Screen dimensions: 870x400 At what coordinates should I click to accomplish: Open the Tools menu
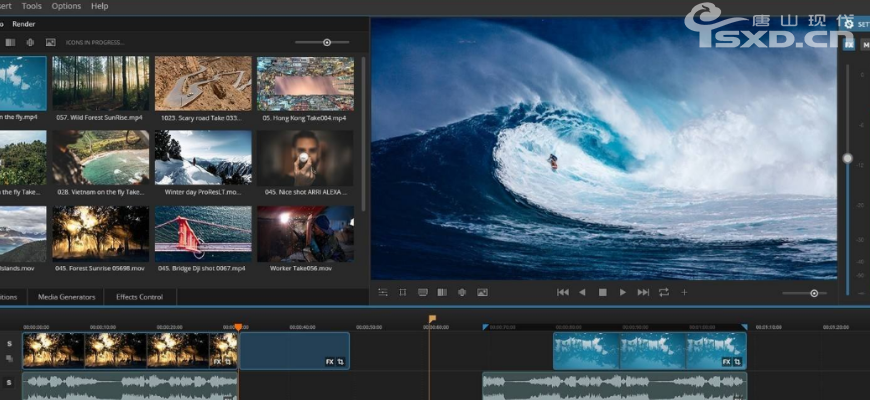(x=32, y=6)
